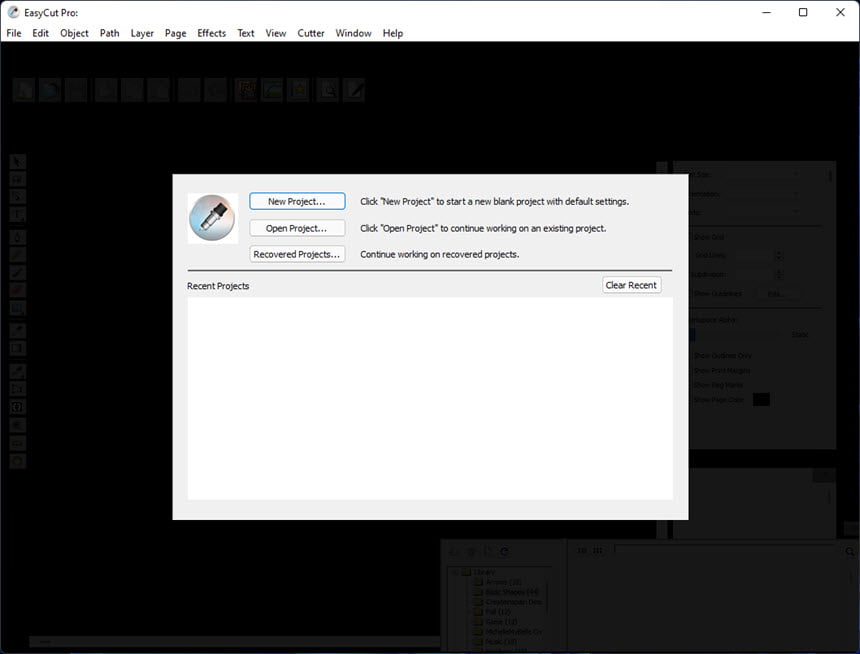
Task: Click the library refresh icon
Action: coord(504,551)
